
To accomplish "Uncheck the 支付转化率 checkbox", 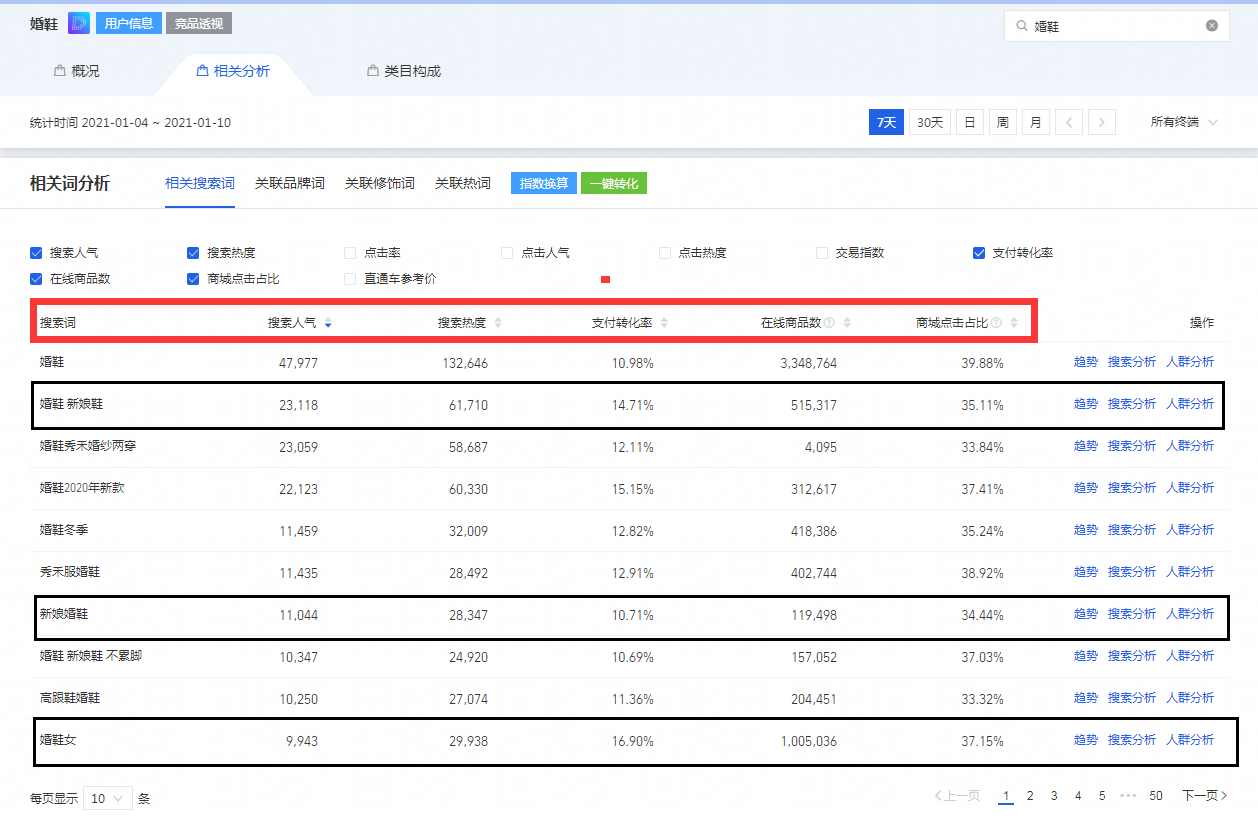I will pos(979,253).
